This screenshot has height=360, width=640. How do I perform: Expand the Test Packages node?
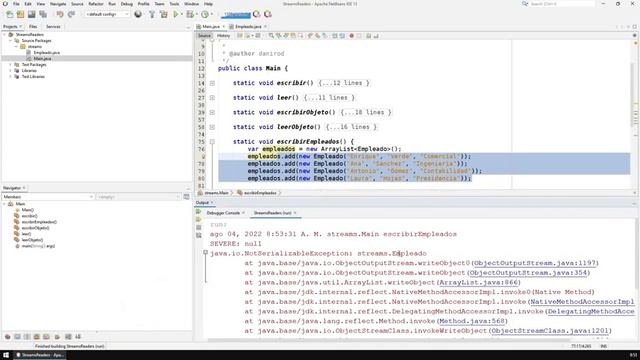tap(11, 64)
